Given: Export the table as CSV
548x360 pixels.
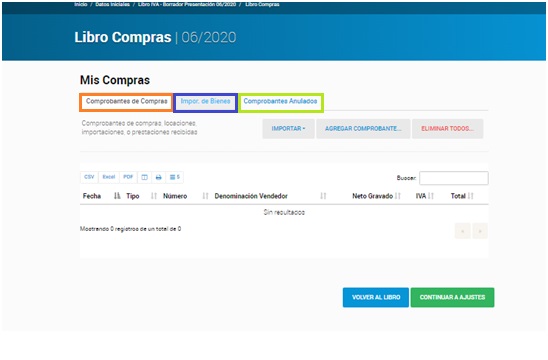Looking at the screenshot, I should tap(89, 177).
